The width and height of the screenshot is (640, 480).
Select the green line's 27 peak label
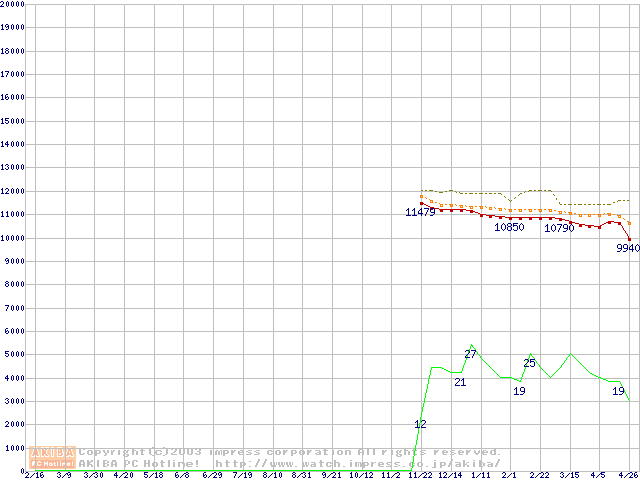tap(470, 355)
